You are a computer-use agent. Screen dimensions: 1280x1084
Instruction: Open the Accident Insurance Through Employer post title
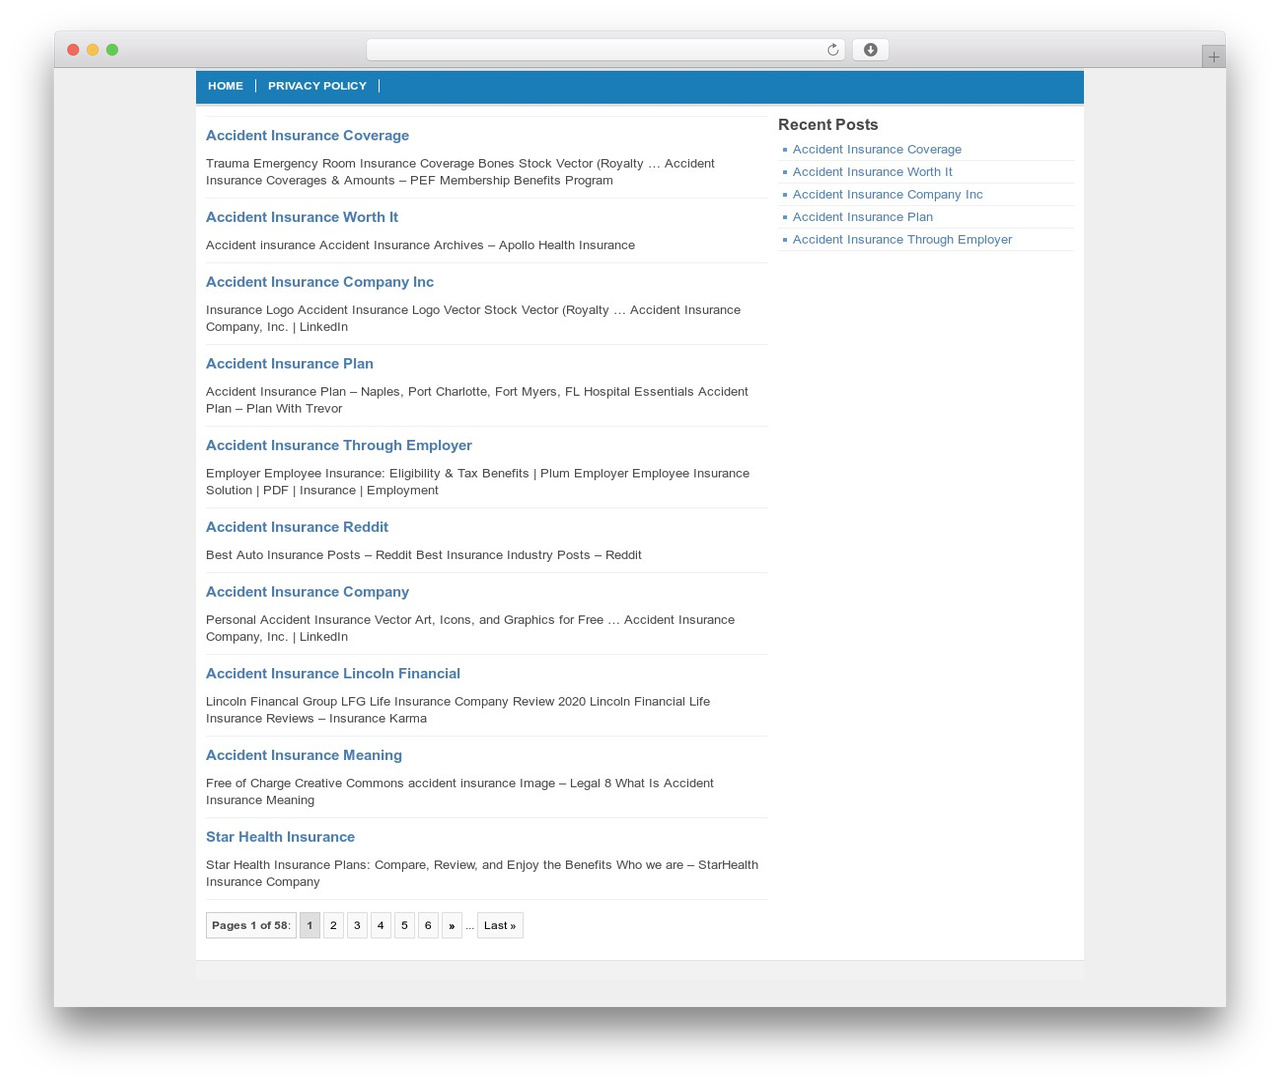[339, 446]
